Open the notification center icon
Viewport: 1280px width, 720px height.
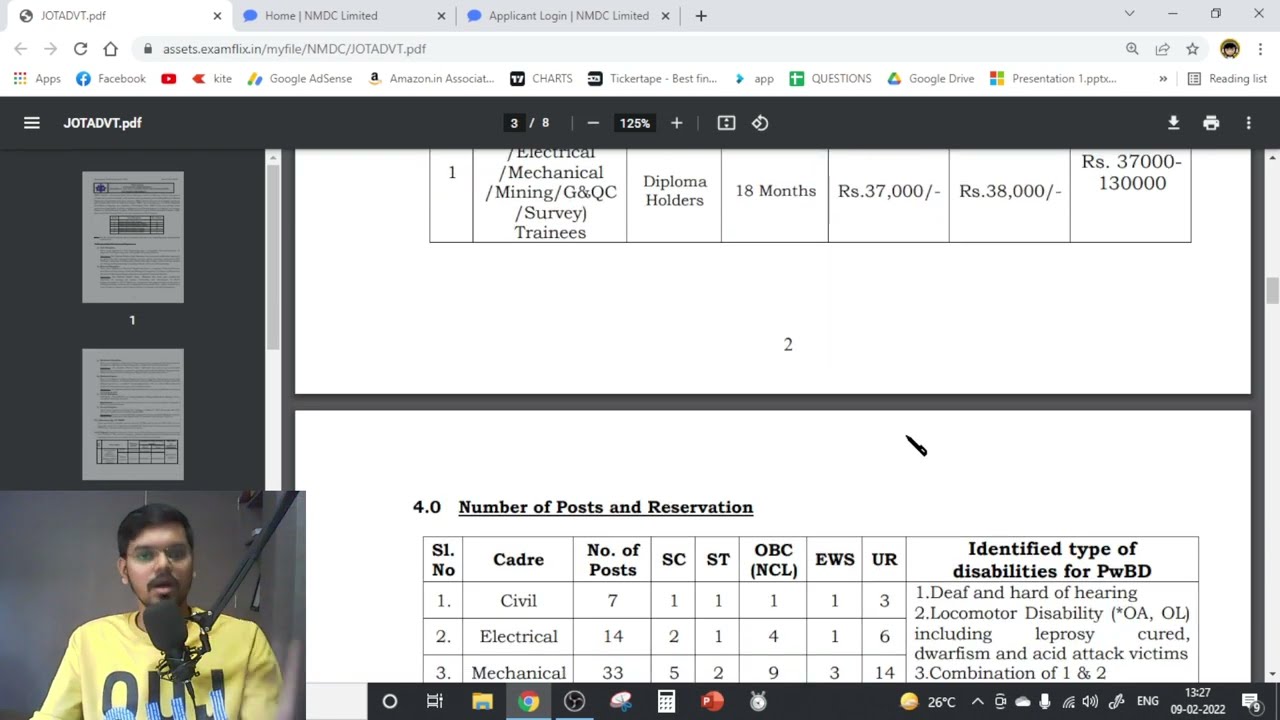[x=1250, y=702]
